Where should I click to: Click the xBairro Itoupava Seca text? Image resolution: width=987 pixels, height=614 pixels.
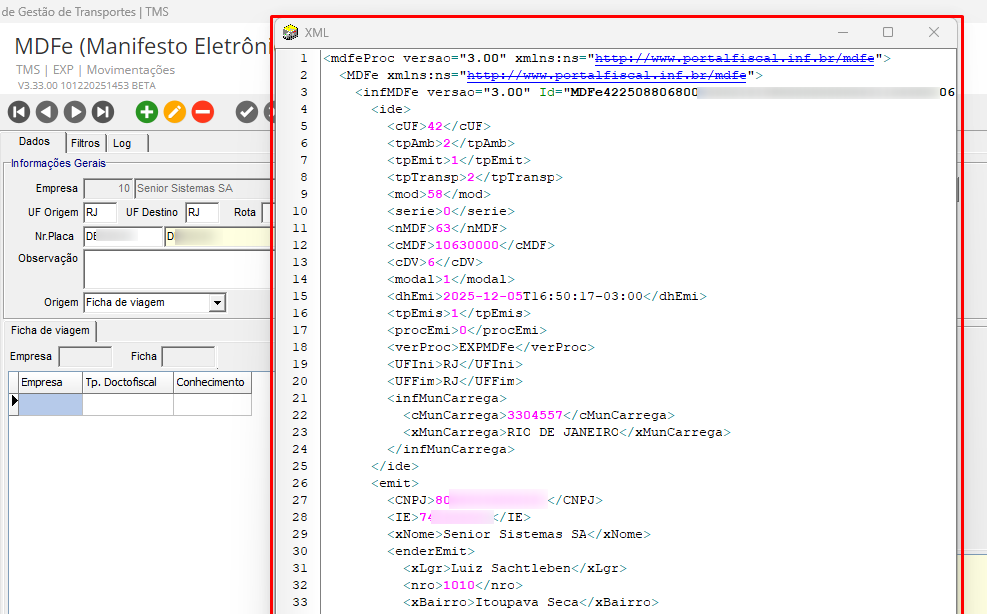tap(526, 602)
